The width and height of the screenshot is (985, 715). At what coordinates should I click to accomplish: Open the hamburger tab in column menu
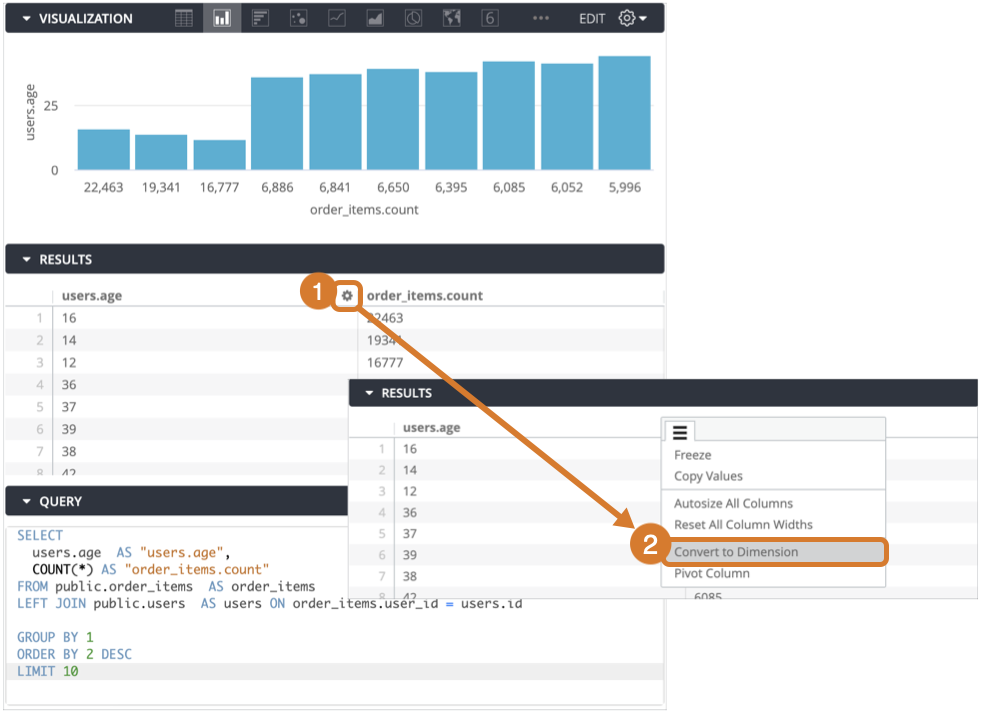click(679, 432)
